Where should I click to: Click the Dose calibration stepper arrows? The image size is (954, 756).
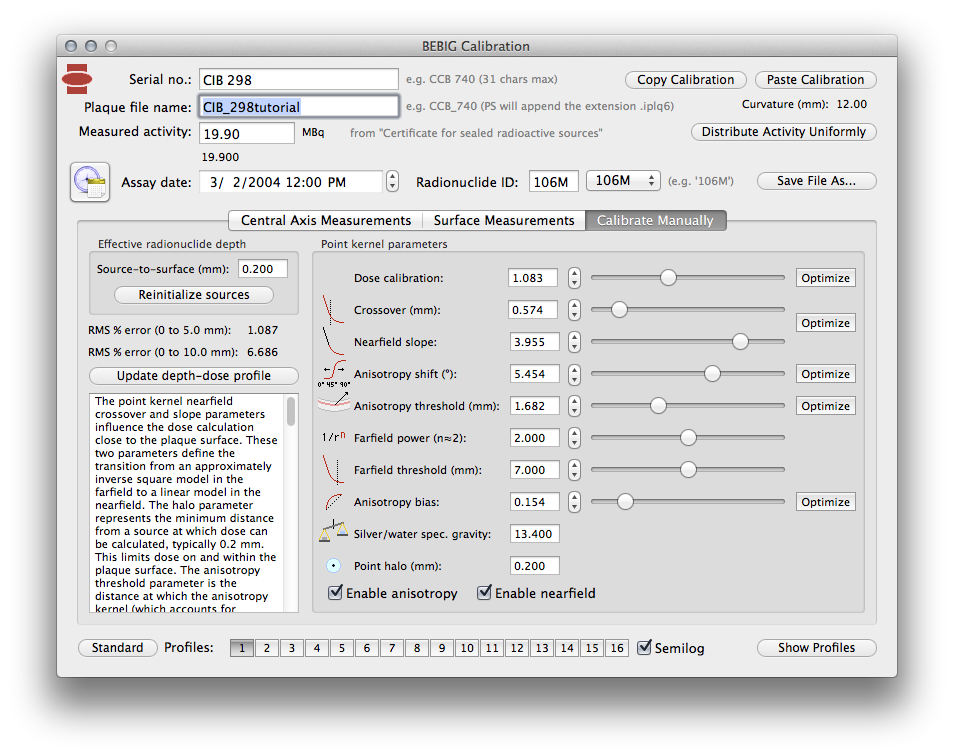point(574,278)
